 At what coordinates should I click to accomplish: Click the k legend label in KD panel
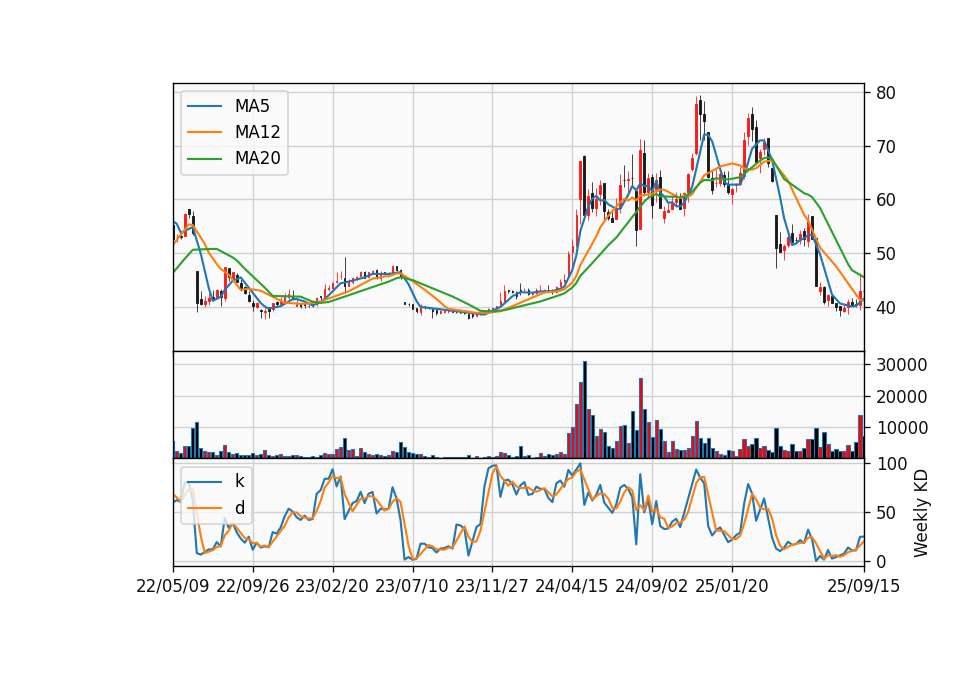[239, 481]
